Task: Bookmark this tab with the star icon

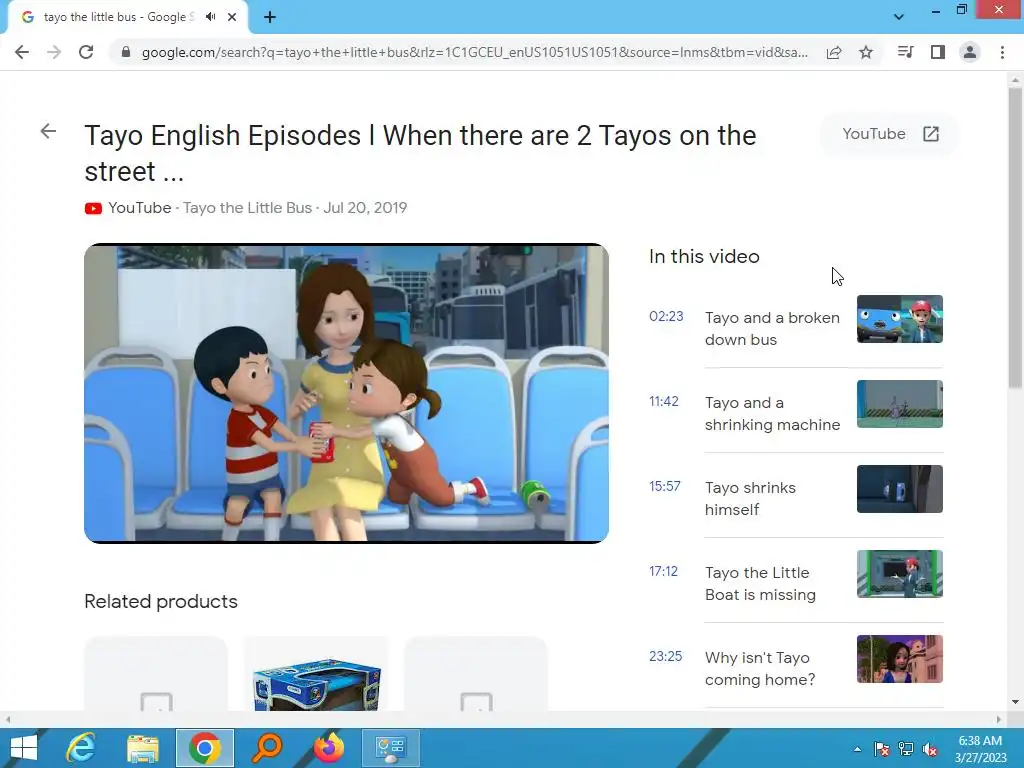Action: click(x=866, y=52)
